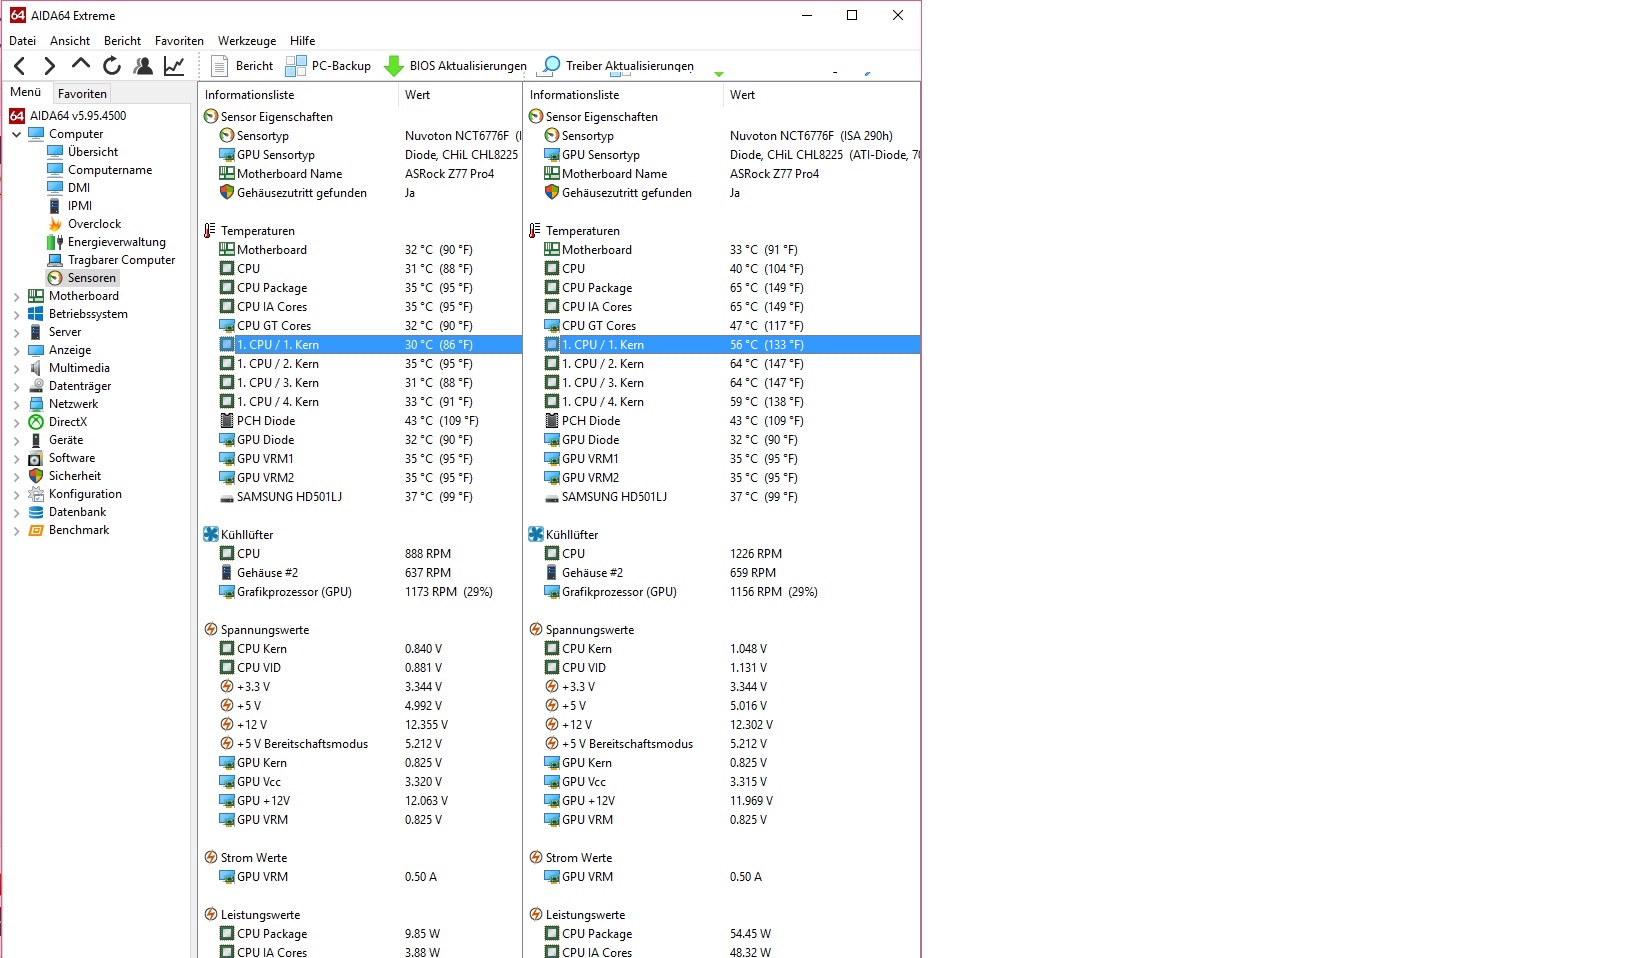1637x958 pixels.
Task: Open the Werkzeuge menu
Action: click(247, 41)
